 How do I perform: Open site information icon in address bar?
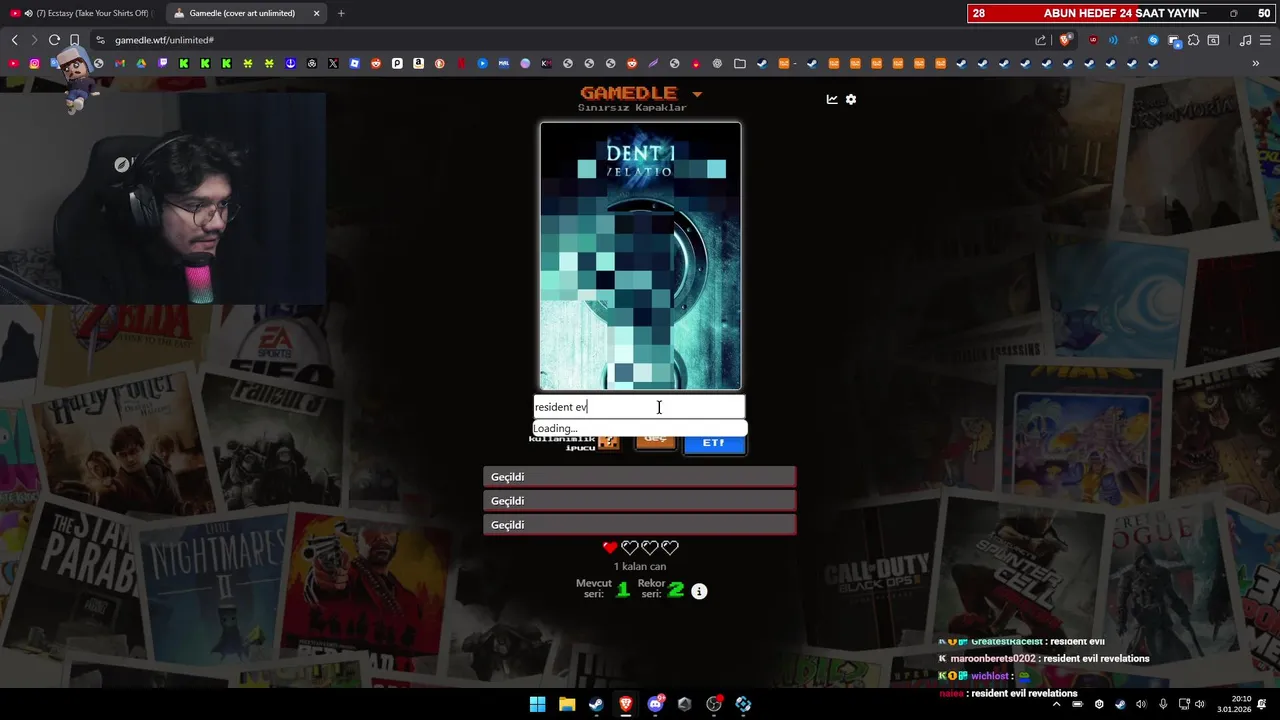tap(100, 40)
